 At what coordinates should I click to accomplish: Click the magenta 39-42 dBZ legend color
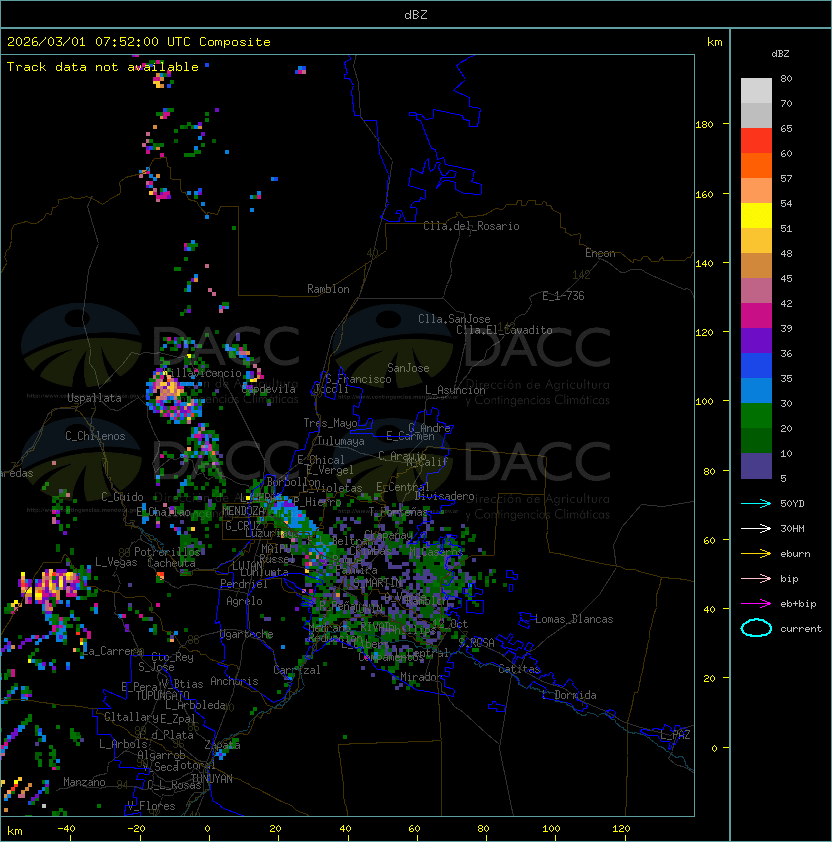(x=756, y=316)
